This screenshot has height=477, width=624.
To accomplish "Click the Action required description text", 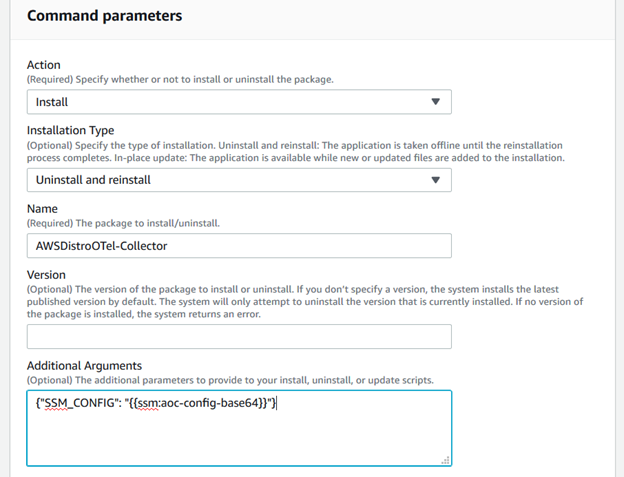I will (180, 79).
